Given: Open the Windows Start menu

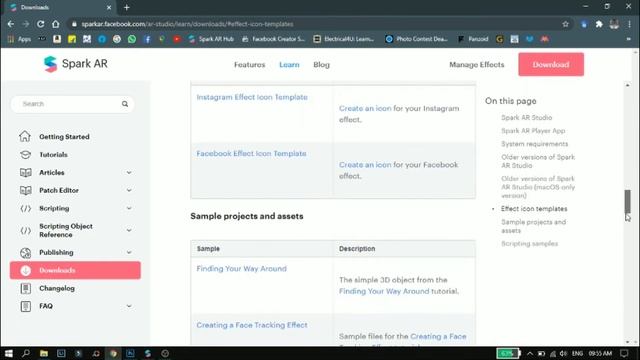Looking at the screenshot, I should click(x=9, y=353).
